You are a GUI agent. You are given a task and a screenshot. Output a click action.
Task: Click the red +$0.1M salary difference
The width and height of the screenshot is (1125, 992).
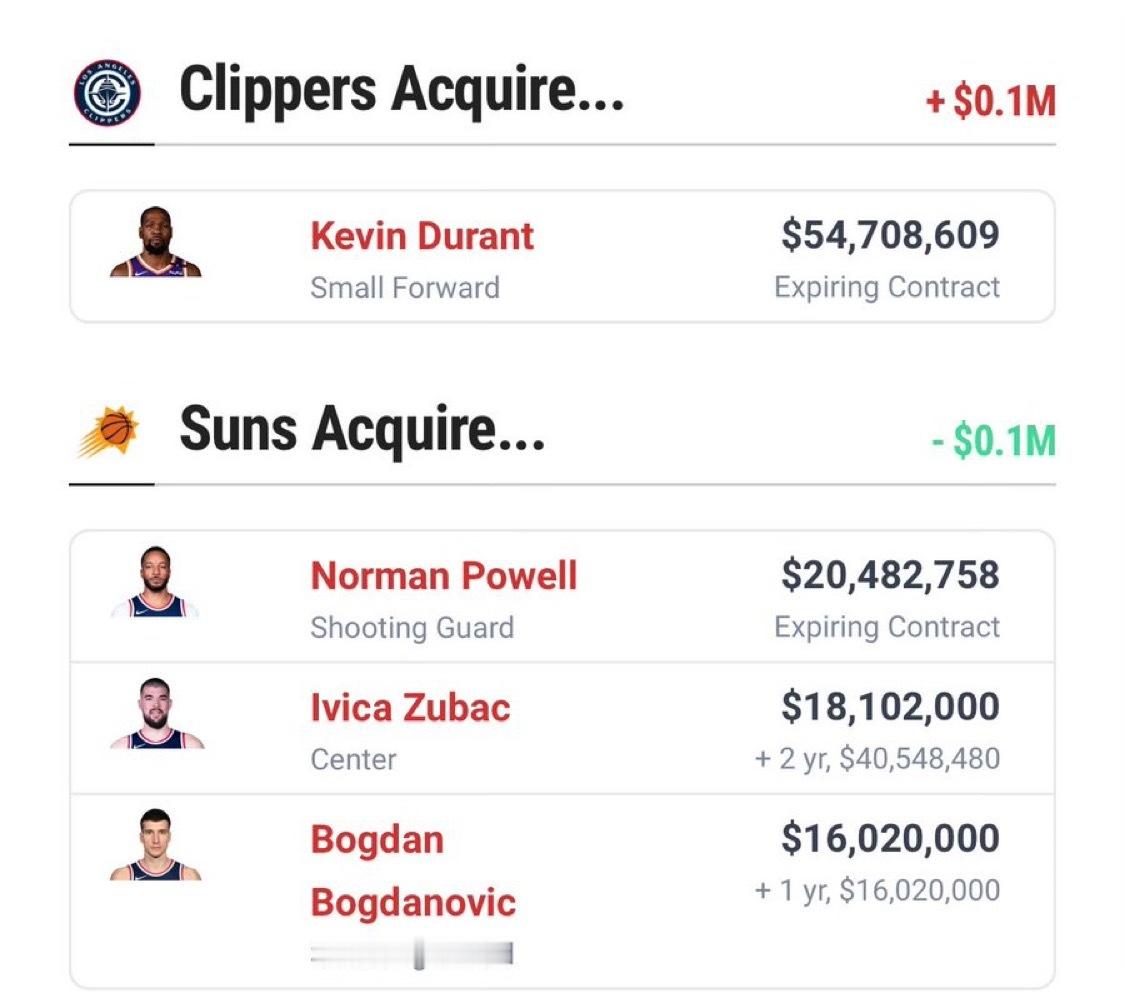pos(991,101)
